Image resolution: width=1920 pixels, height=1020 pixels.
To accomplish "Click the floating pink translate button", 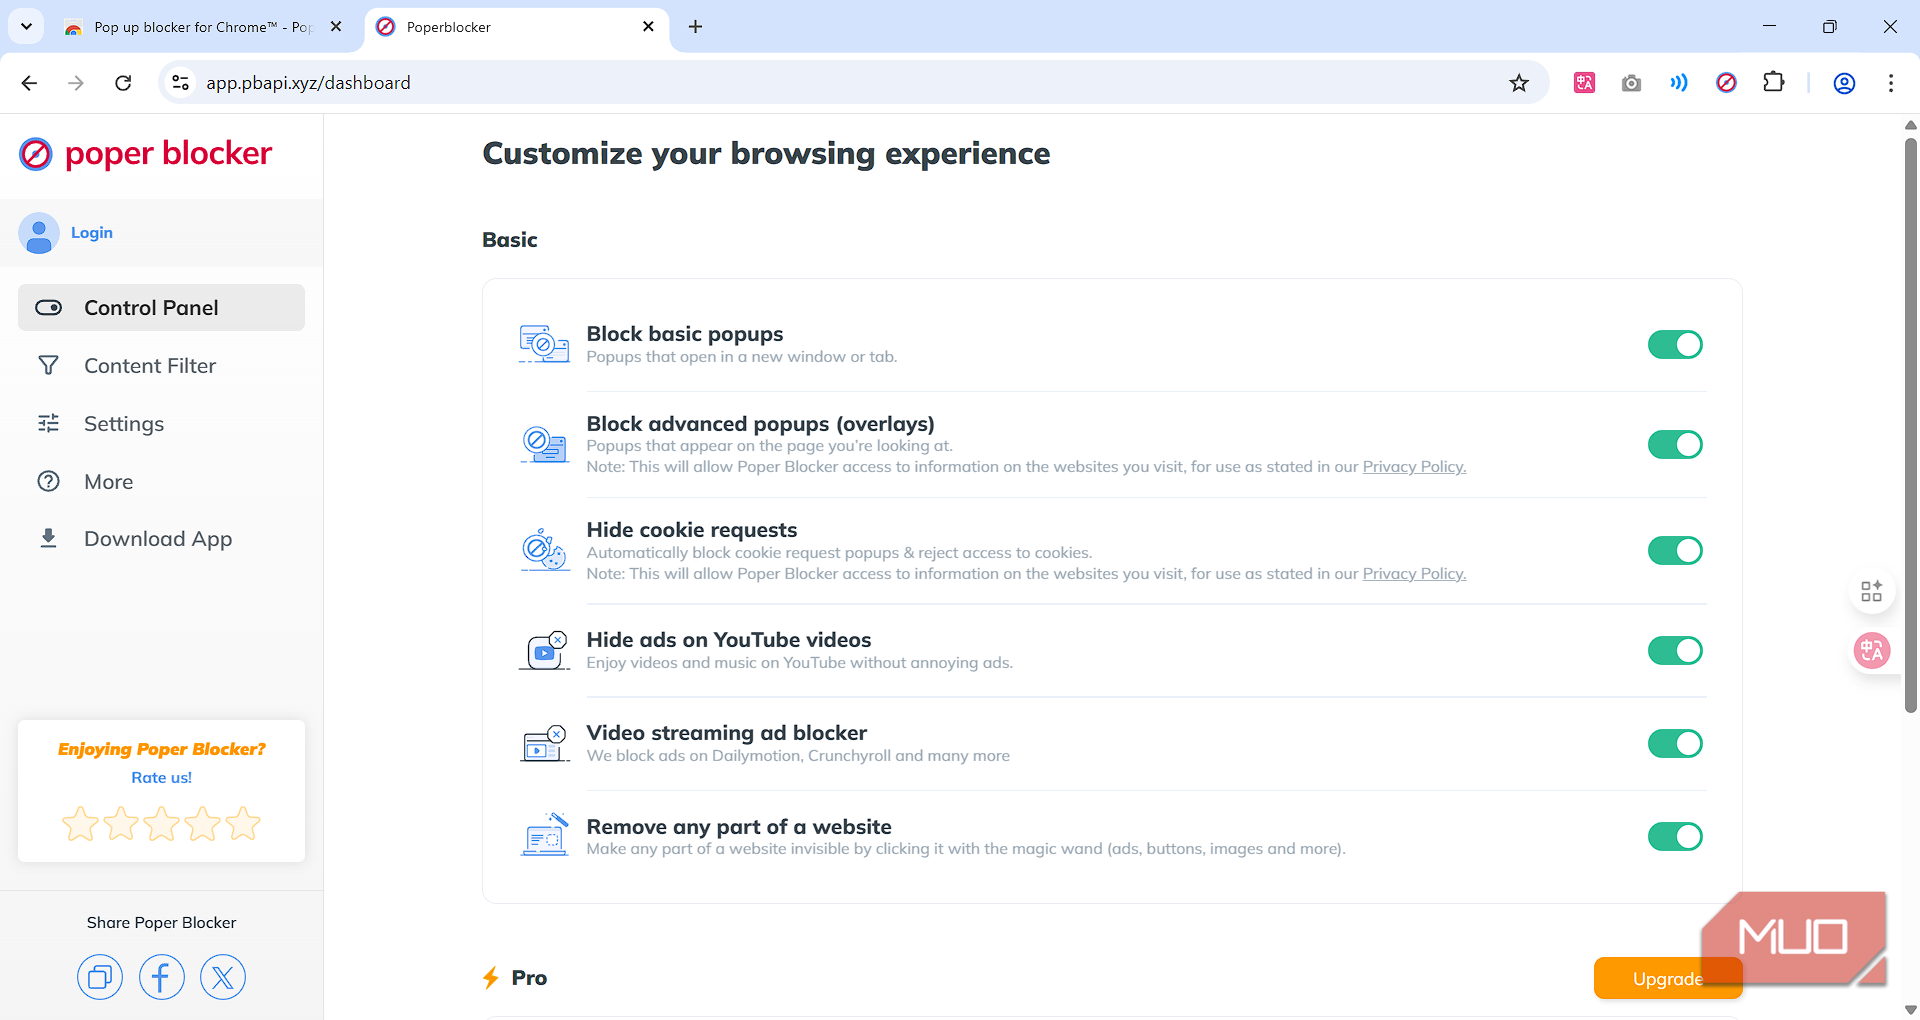I will coord(1871,651).
